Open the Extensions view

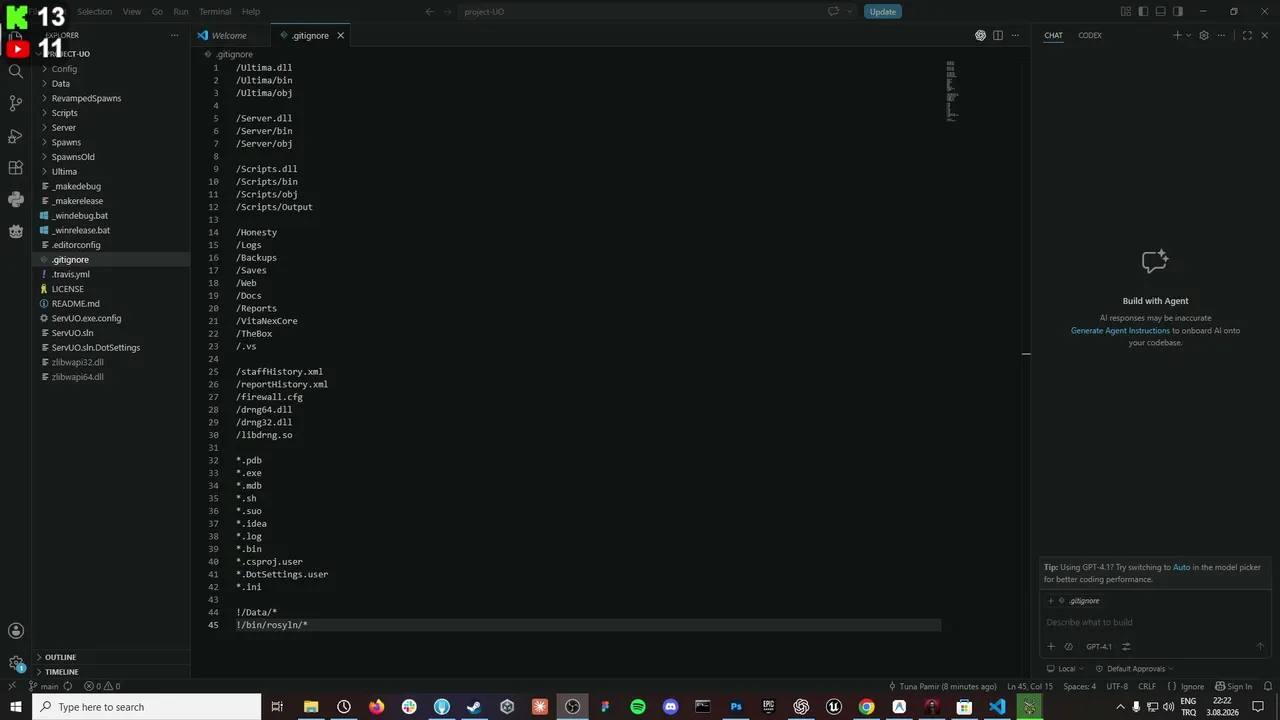(15, 167)
